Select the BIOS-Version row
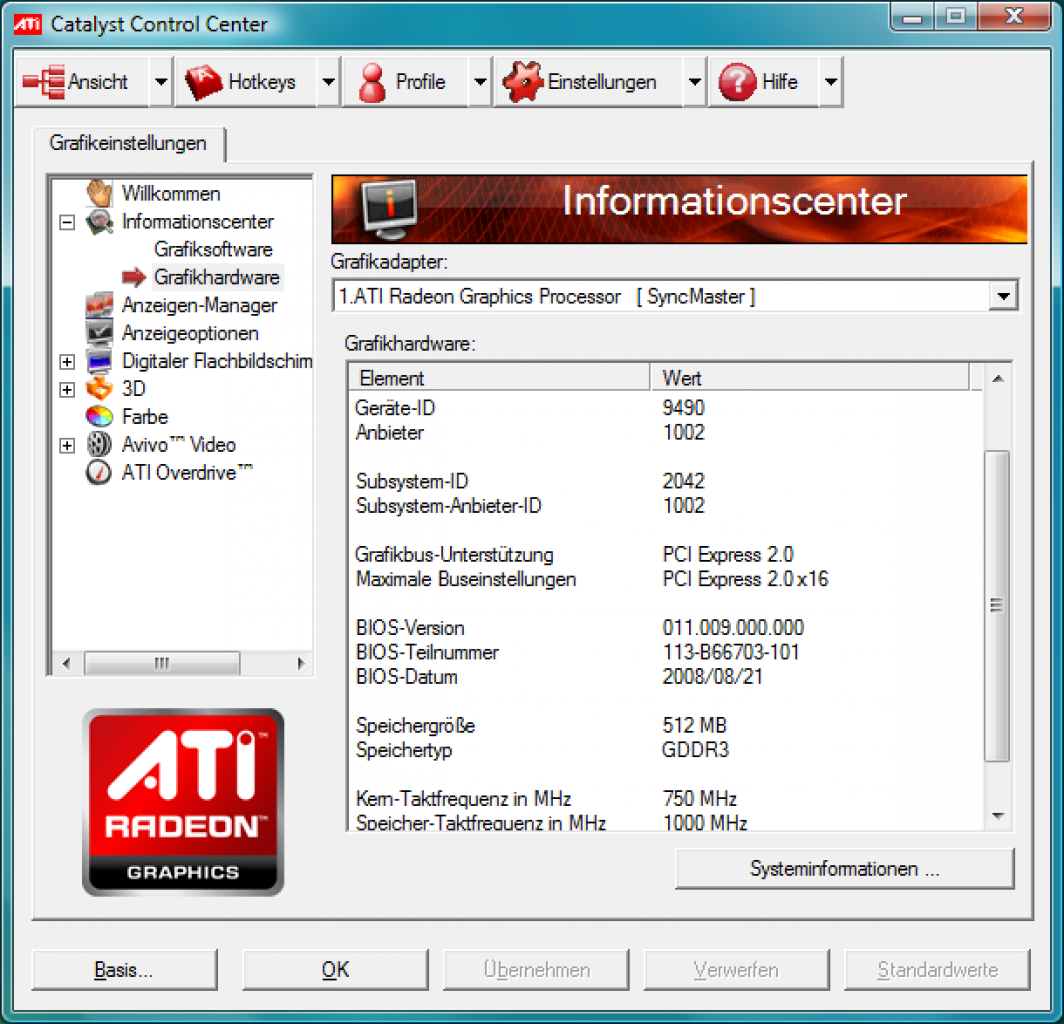The width and height of the screenshot is (1064, 1024). pos(665,628)
